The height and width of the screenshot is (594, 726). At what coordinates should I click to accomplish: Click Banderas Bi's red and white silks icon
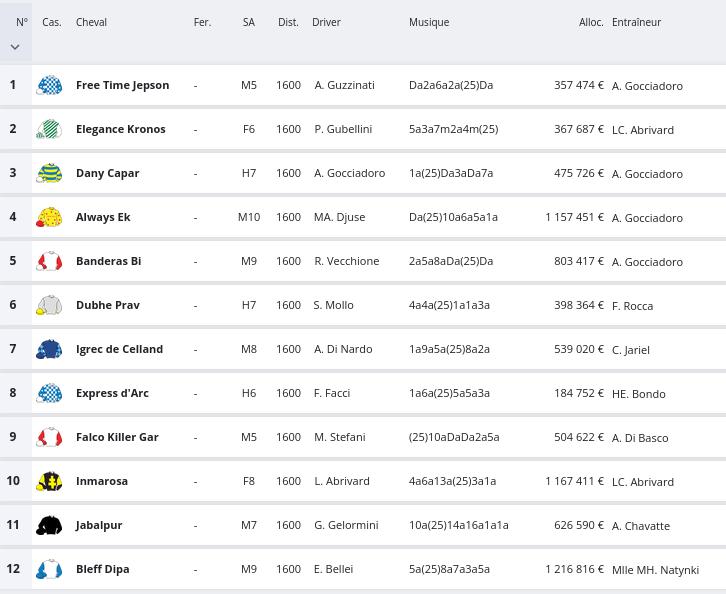49,262
